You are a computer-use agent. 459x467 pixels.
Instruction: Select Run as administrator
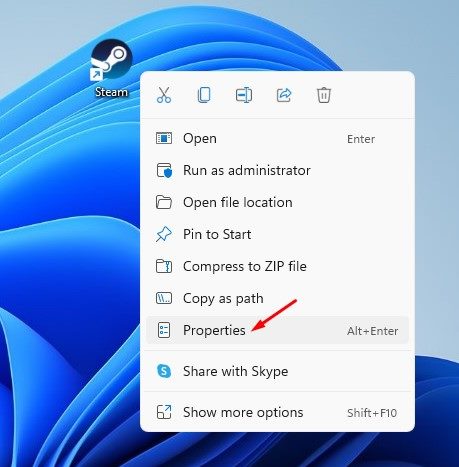point(277,170)
